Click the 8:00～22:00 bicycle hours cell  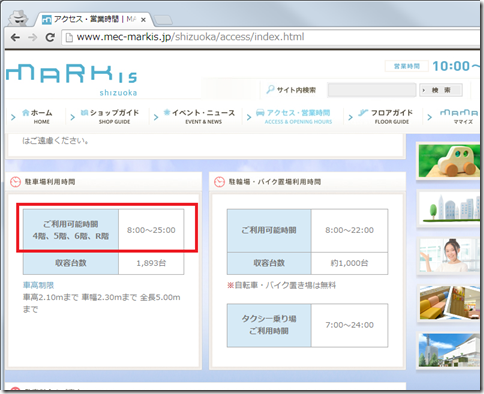click(x=349, y=230)
